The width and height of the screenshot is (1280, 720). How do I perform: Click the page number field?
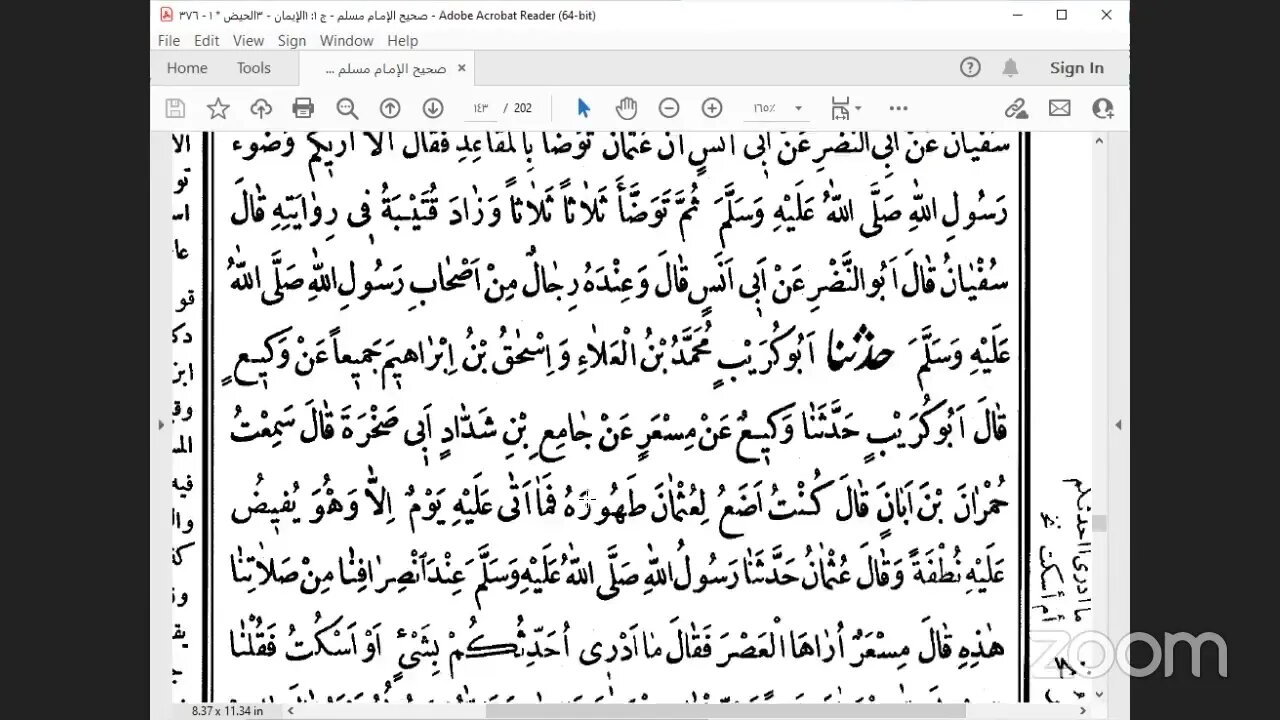(482, 108)
